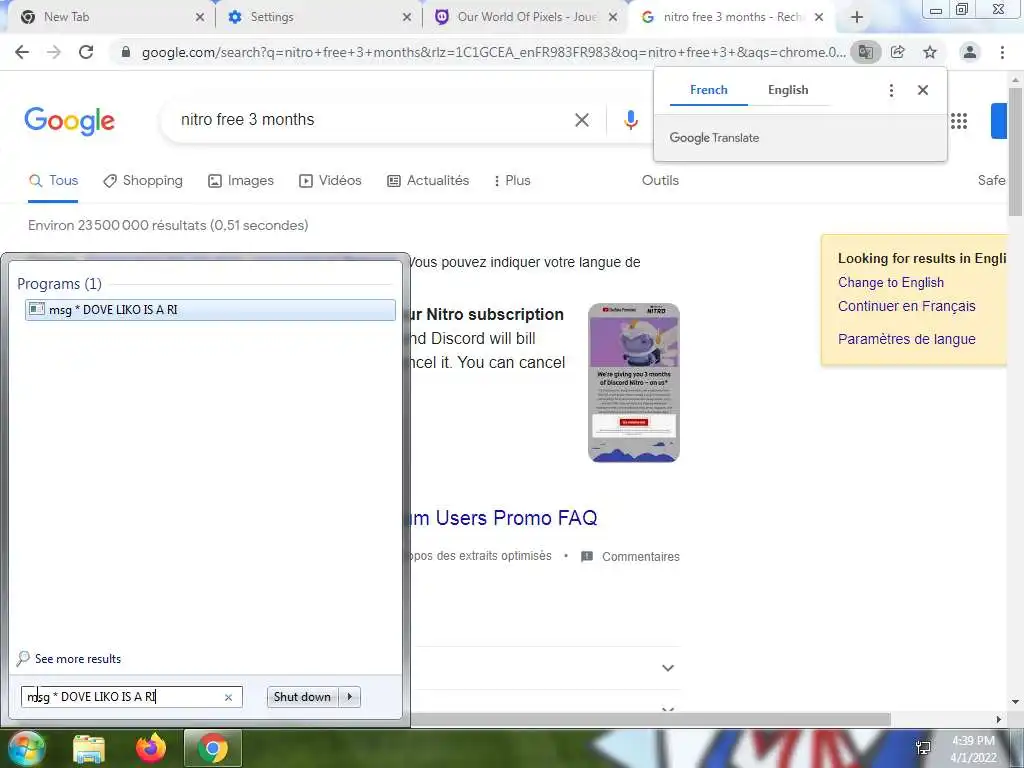Close Our World Of Pixels tab

coord(613,18)
